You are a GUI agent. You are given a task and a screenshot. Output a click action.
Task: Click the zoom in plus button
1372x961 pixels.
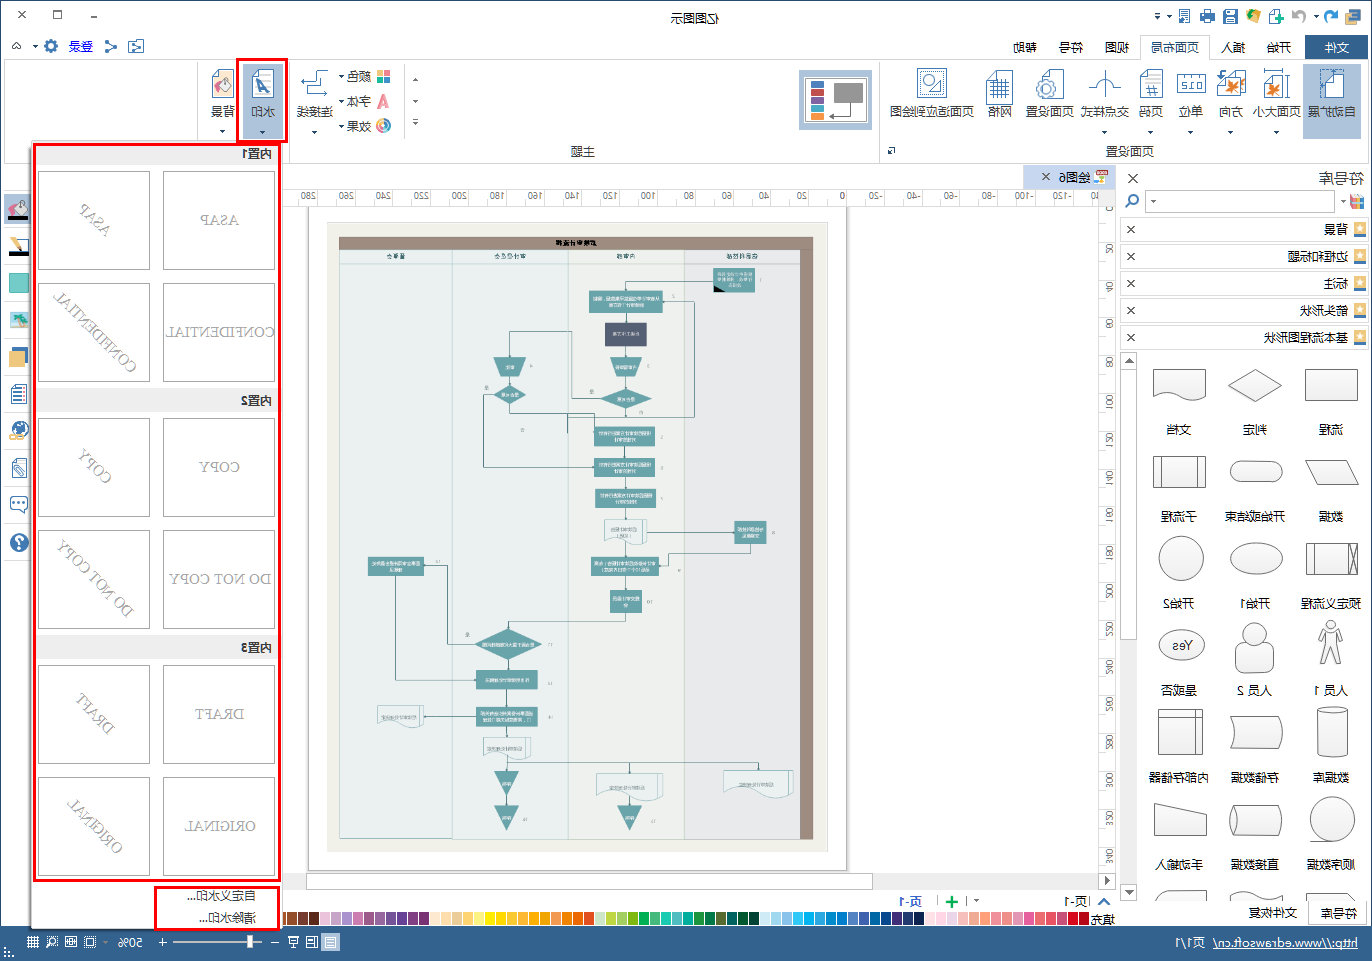[162, 942]
